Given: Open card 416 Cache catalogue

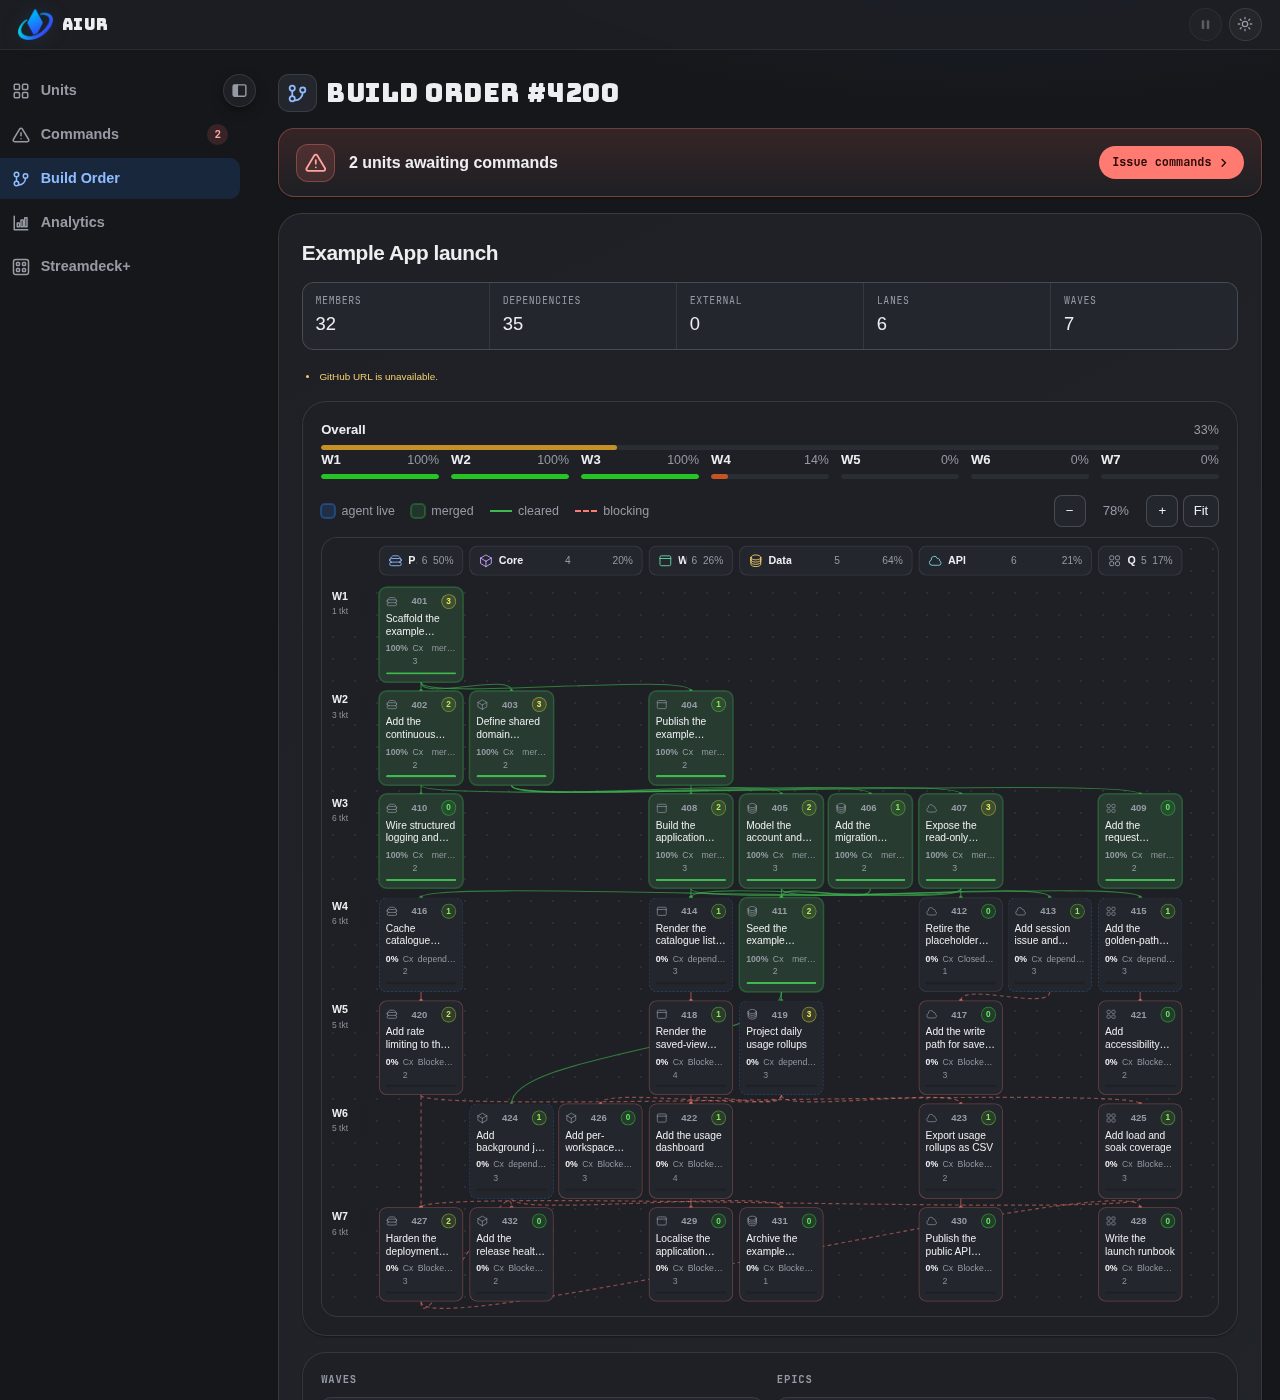Looking at the screenshot, I should coord(421,945).
